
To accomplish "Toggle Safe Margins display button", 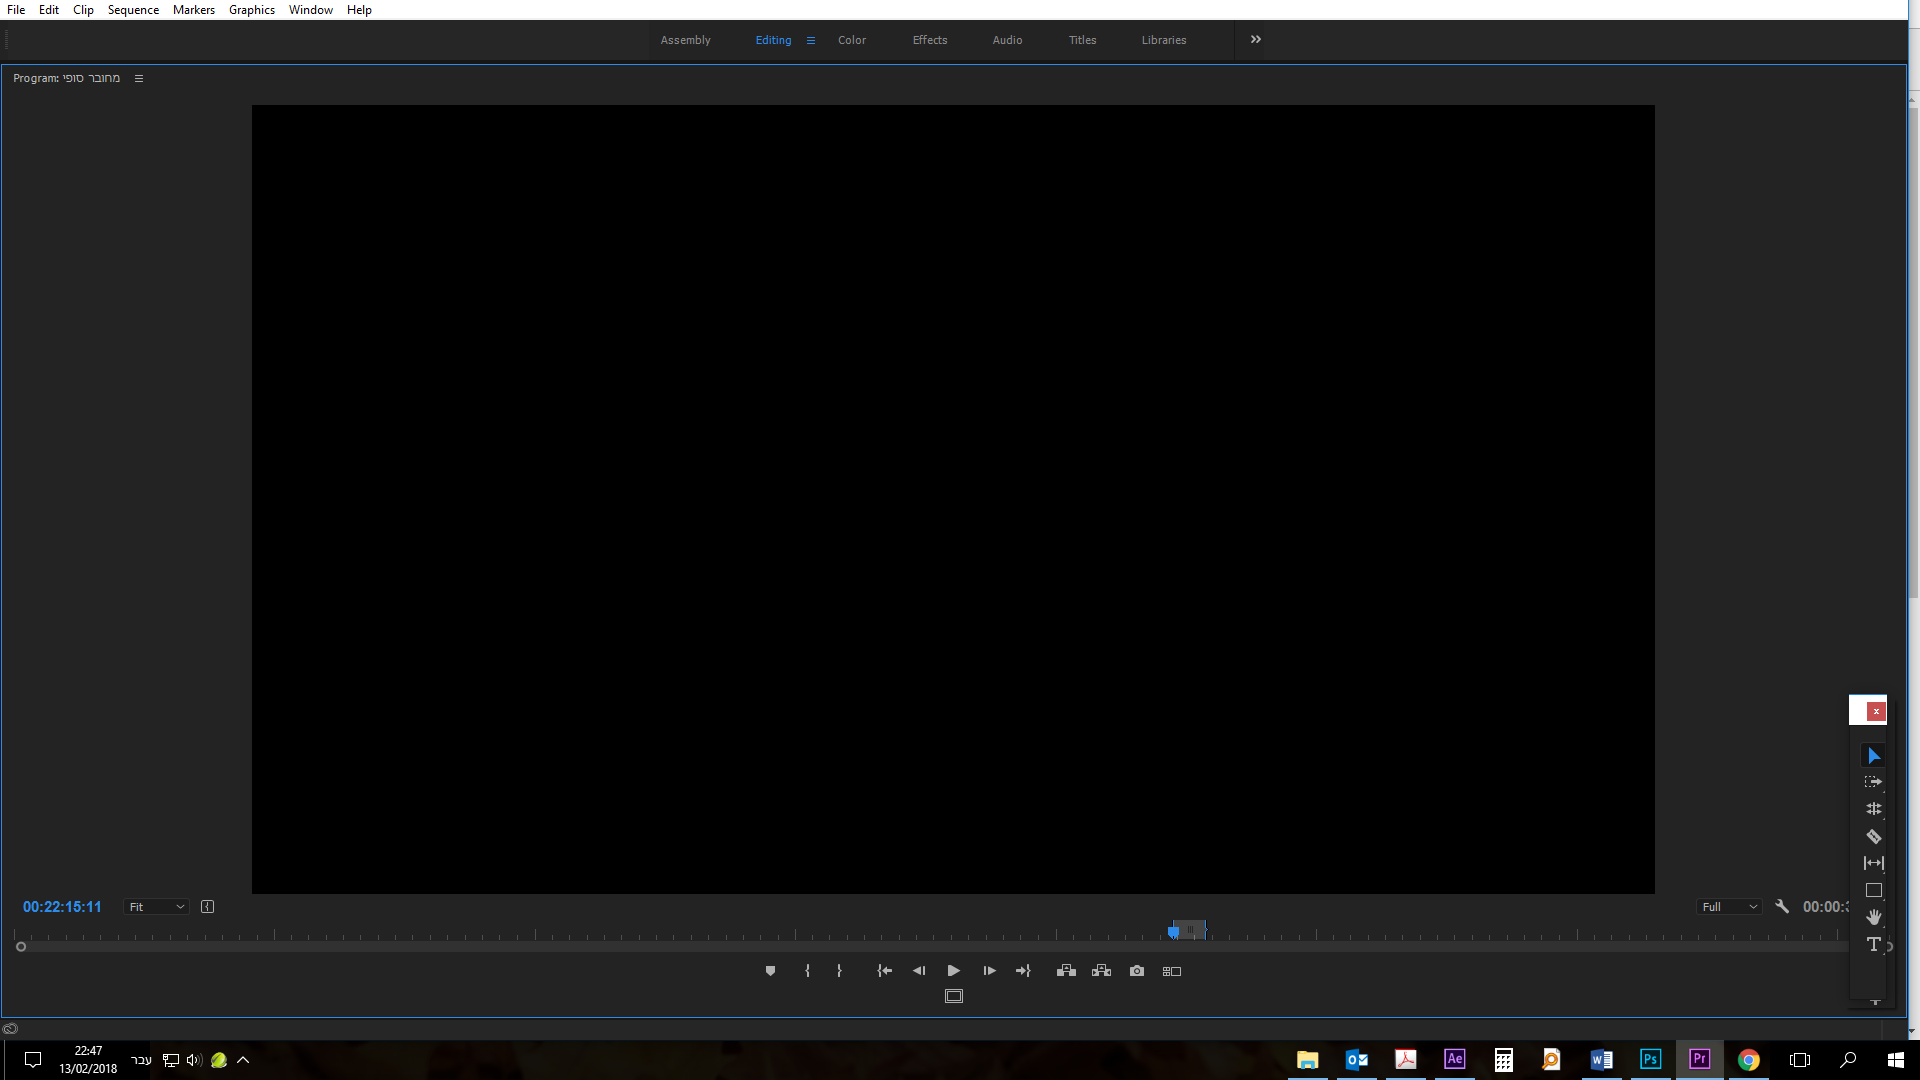I will click(x=954, y=996).
